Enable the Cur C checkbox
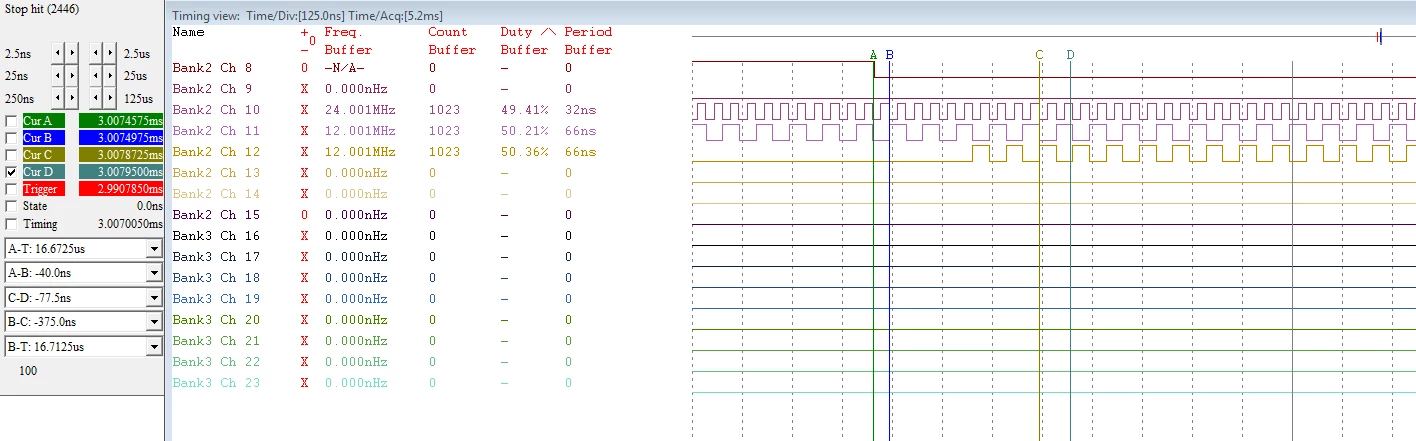The image size is (1416, 441). [x=11, y=155]
